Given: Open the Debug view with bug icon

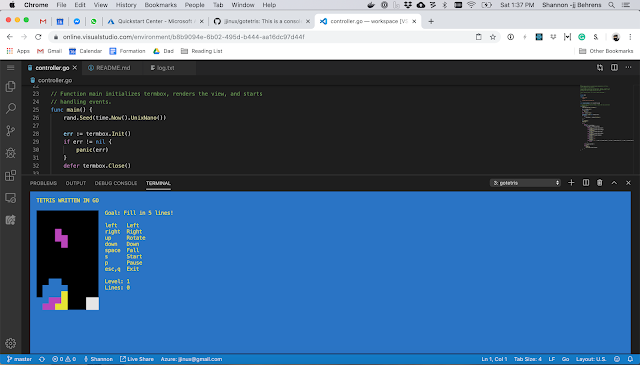Looking at the screenshot, I should point(11,153).
